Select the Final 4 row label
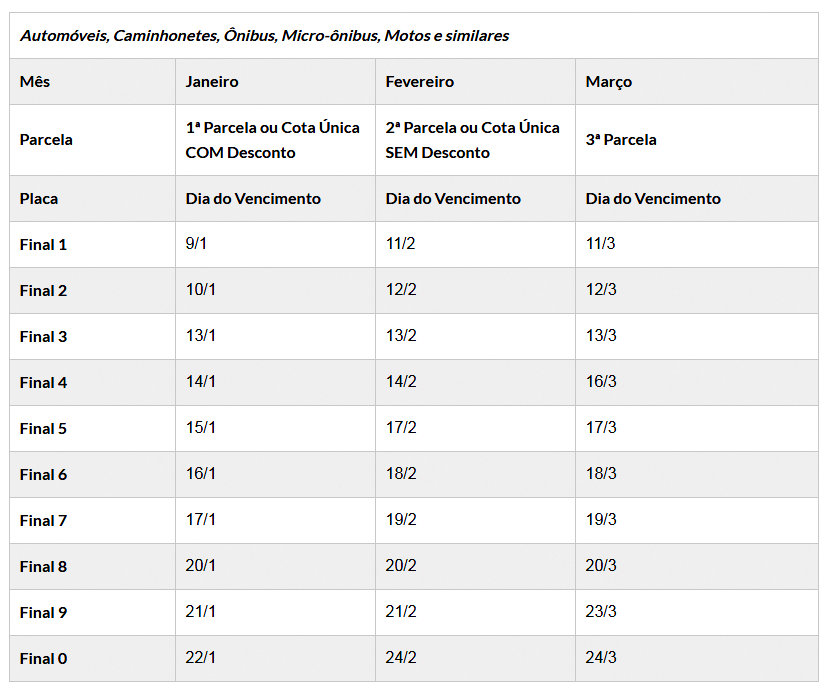 (43, 383)
